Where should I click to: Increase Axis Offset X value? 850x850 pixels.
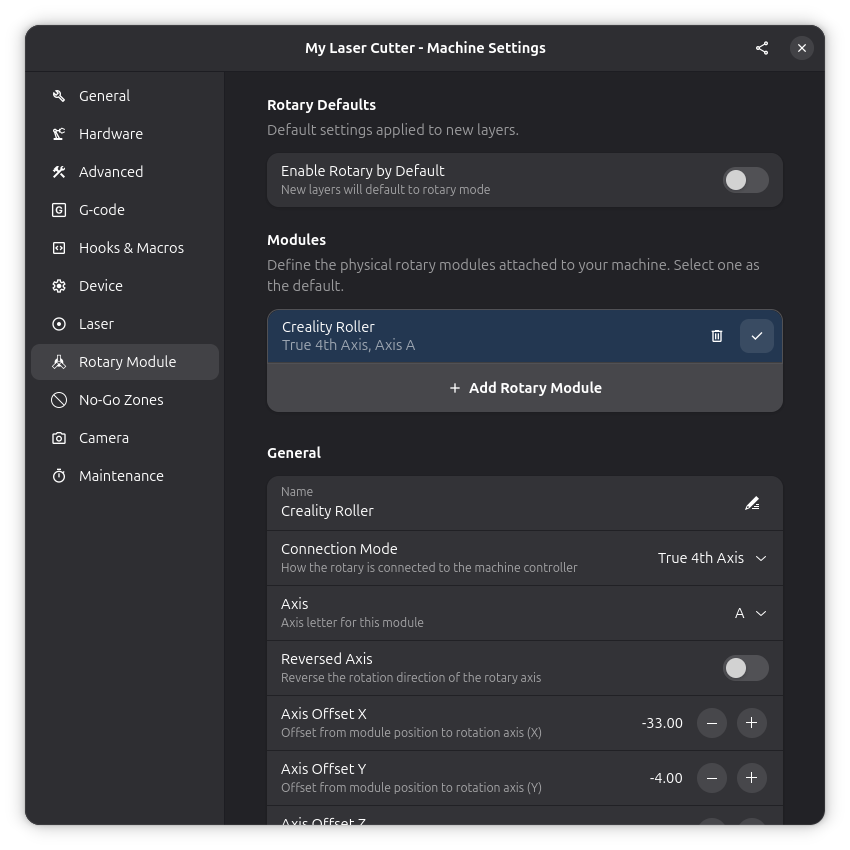click(x=751, y=723)
